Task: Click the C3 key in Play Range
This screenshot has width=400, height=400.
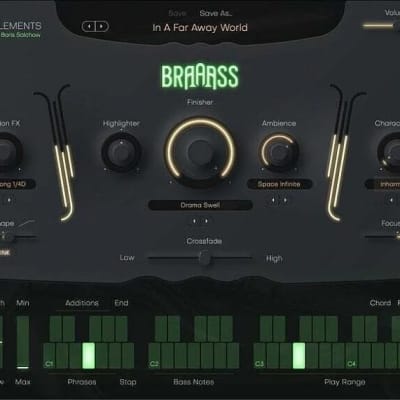Action: pyautogui.click(x=259, y=356)
